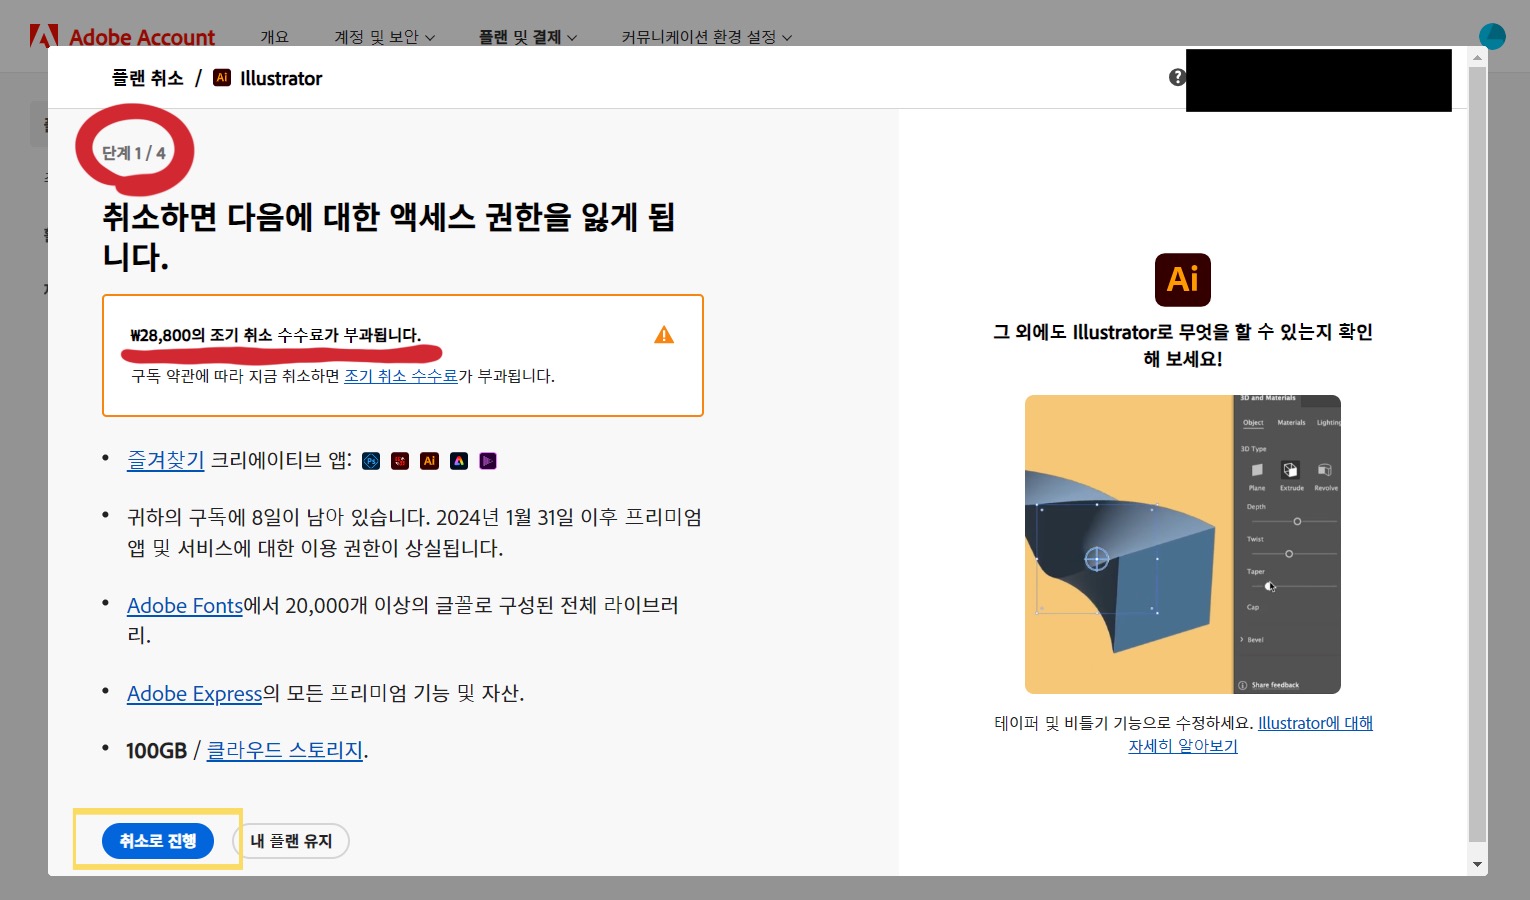This screenshot has width=1530, height=900.
Task: Open the 개요 menu item
Action: point(275,37)
